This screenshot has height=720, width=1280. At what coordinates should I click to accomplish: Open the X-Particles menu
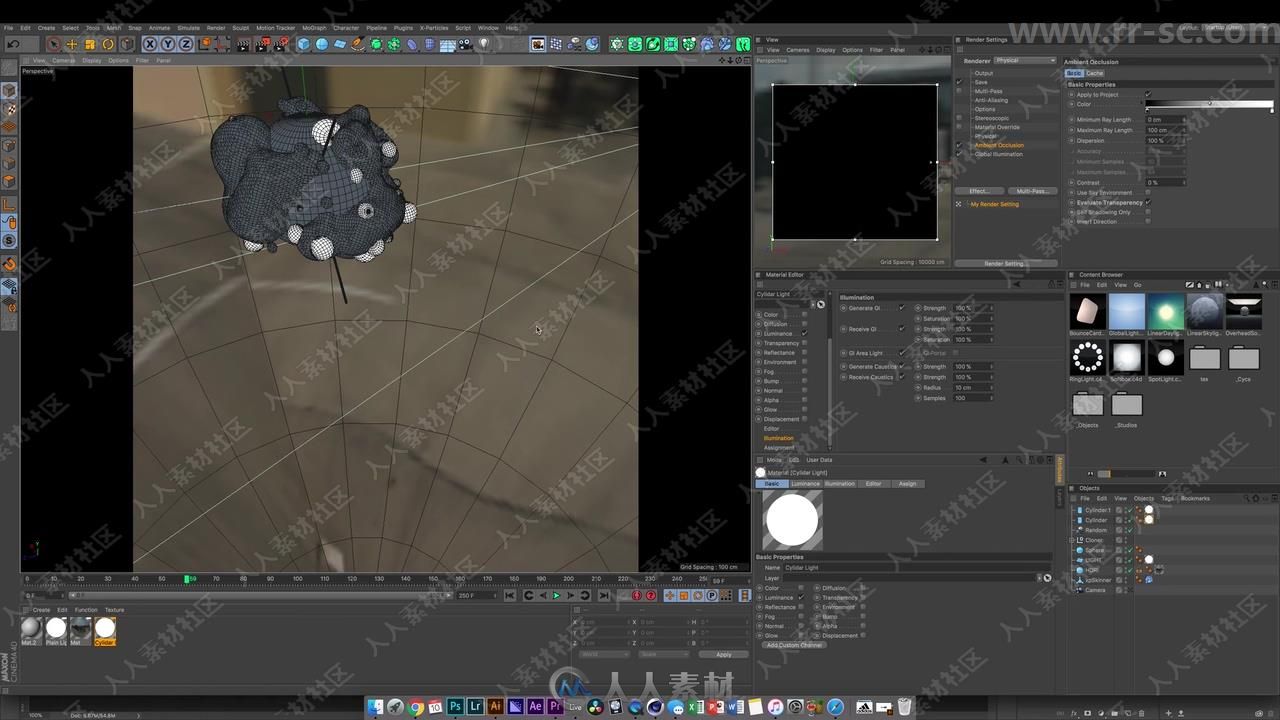(434, 28)
